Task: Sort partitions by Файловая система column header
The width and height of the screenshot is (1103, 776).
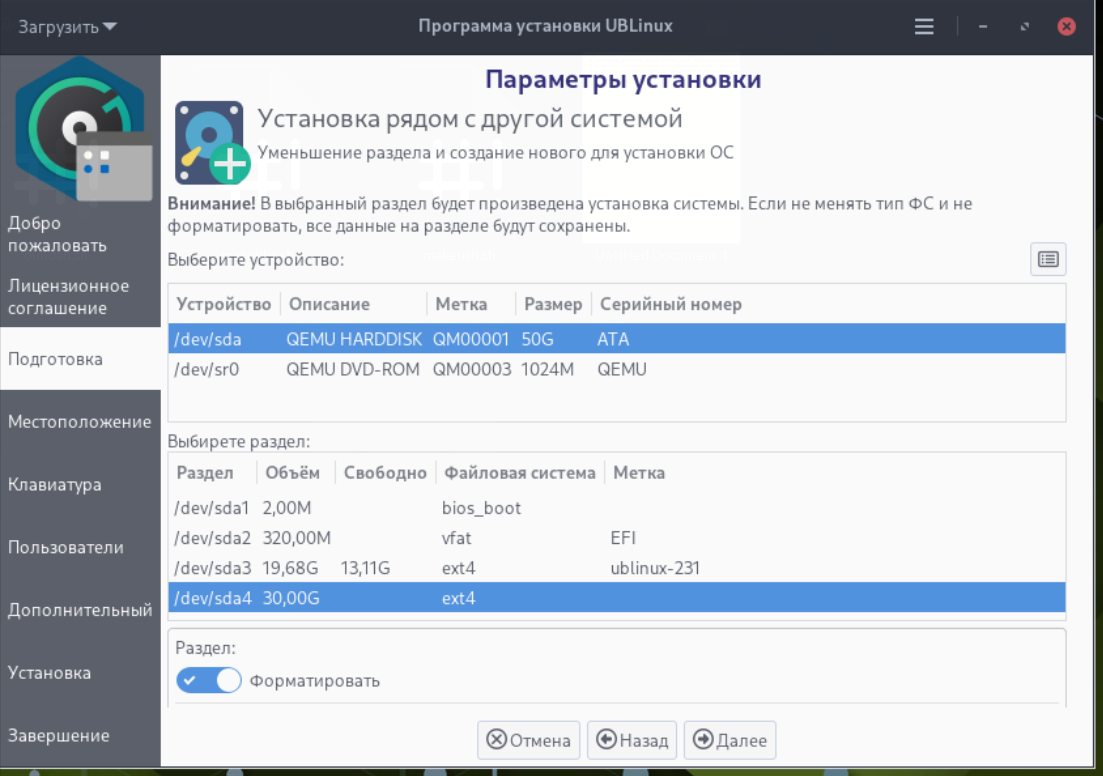Action: [x=520, y=473]
